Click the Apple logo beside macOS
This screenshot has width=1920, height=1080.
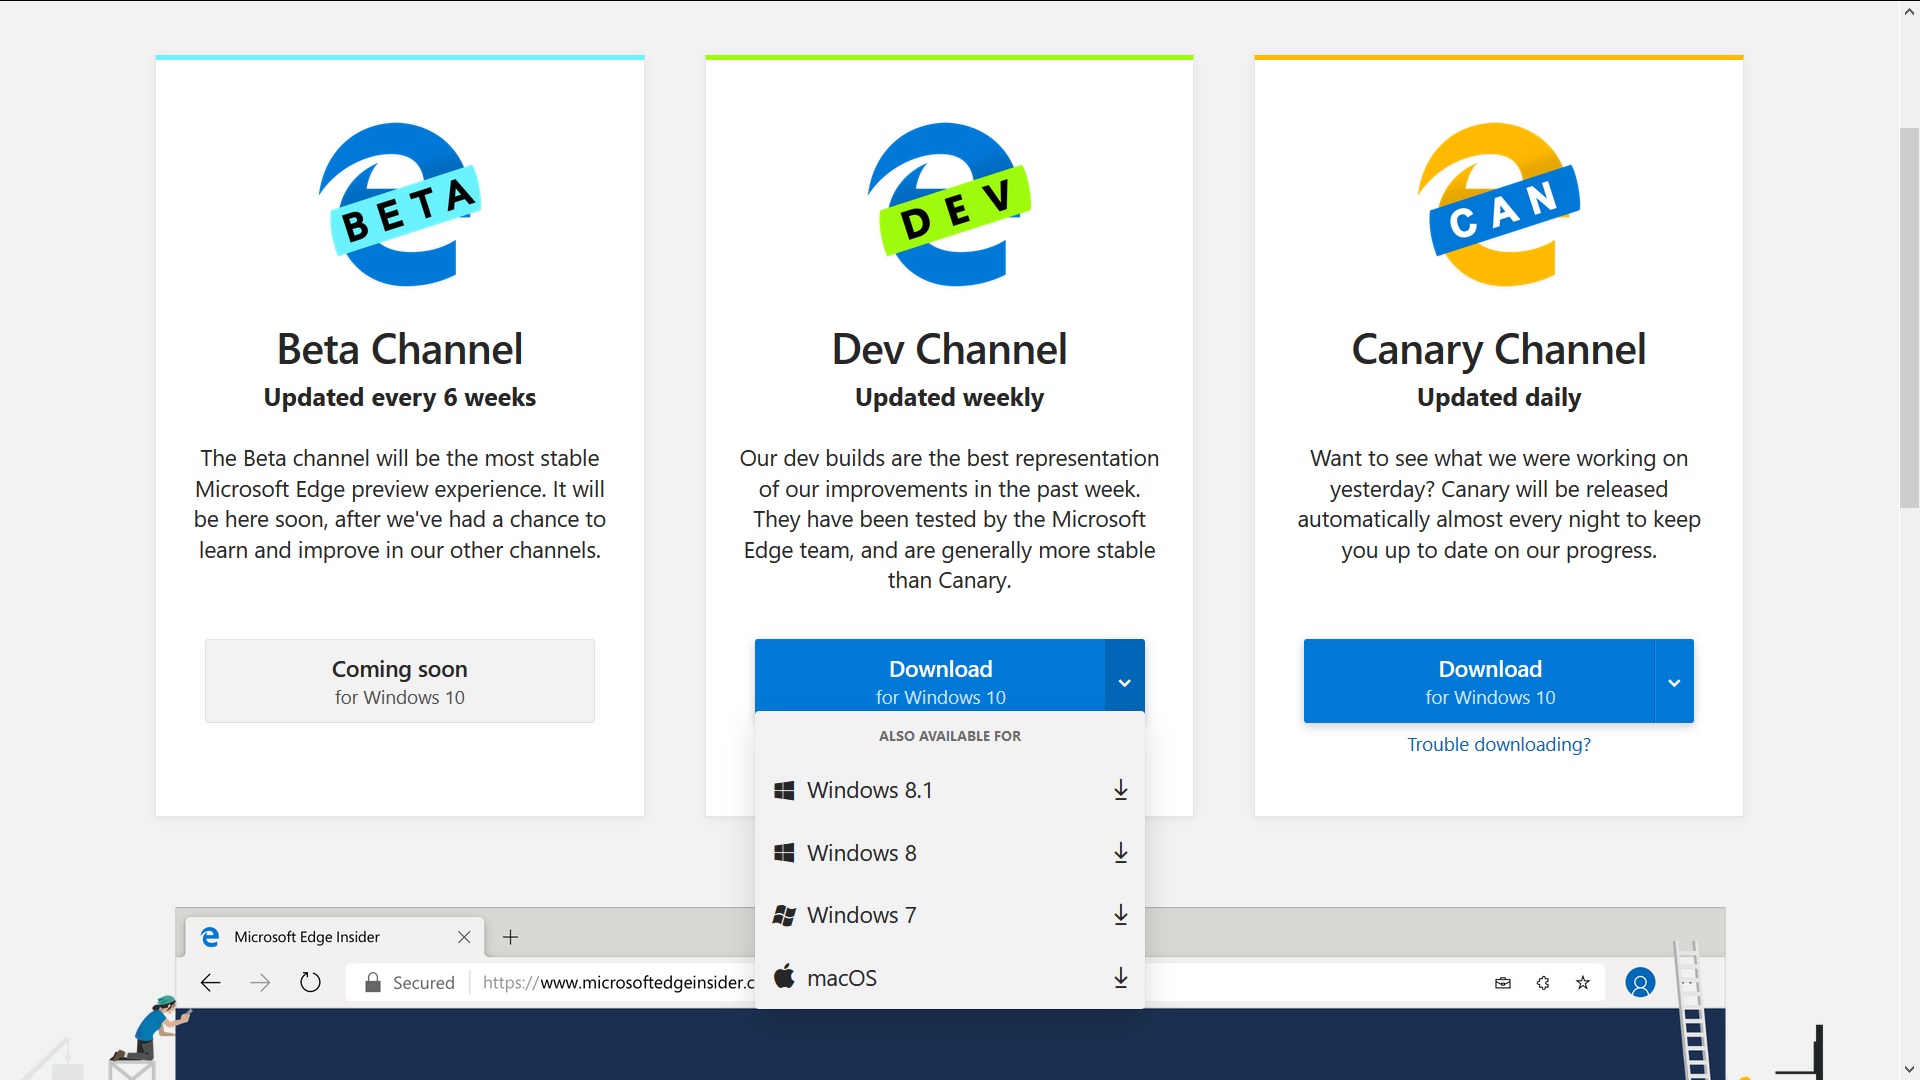tap(785, 976)
